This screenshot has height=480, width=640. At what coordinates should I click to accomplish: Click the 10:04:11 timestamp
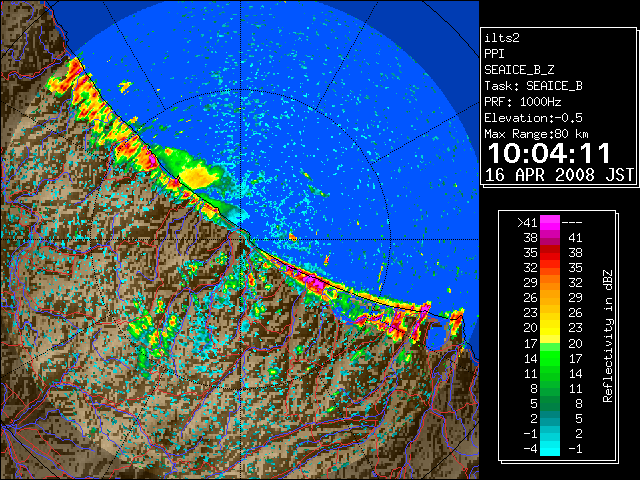pos(549,153)
